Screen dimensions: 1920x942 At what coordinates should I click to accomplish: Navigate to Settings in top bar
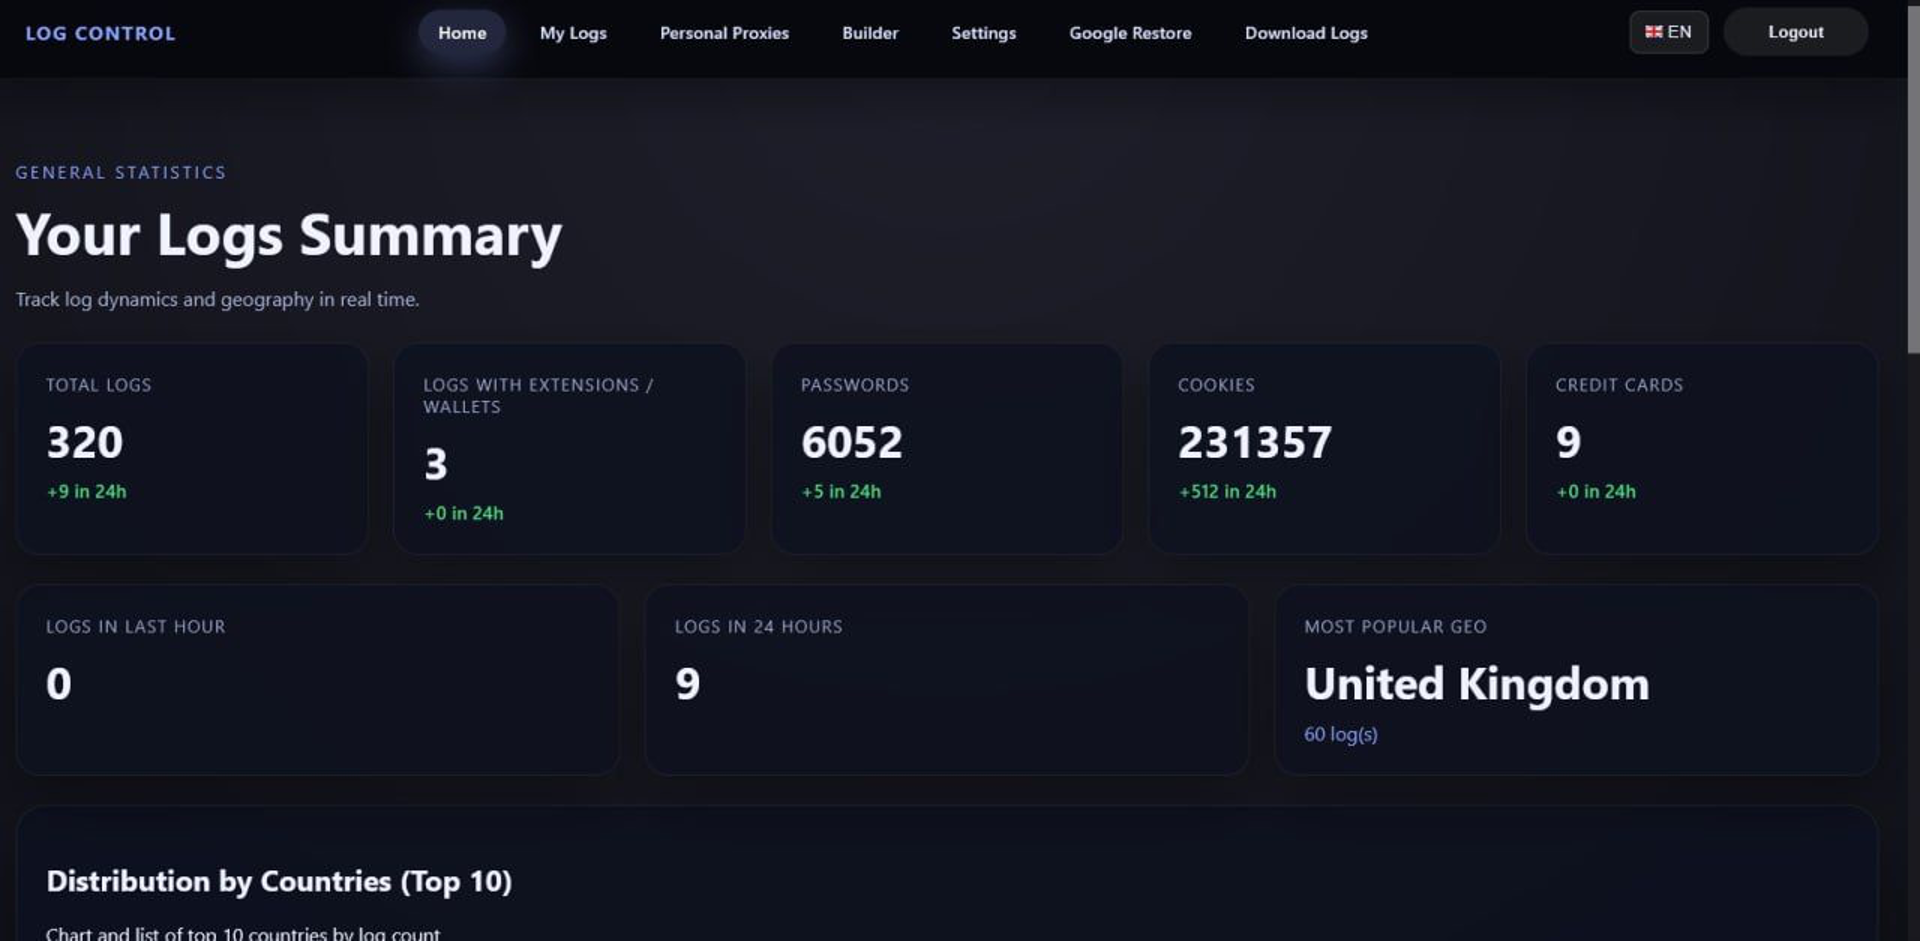pyautogui.click(x=983, y=33)
